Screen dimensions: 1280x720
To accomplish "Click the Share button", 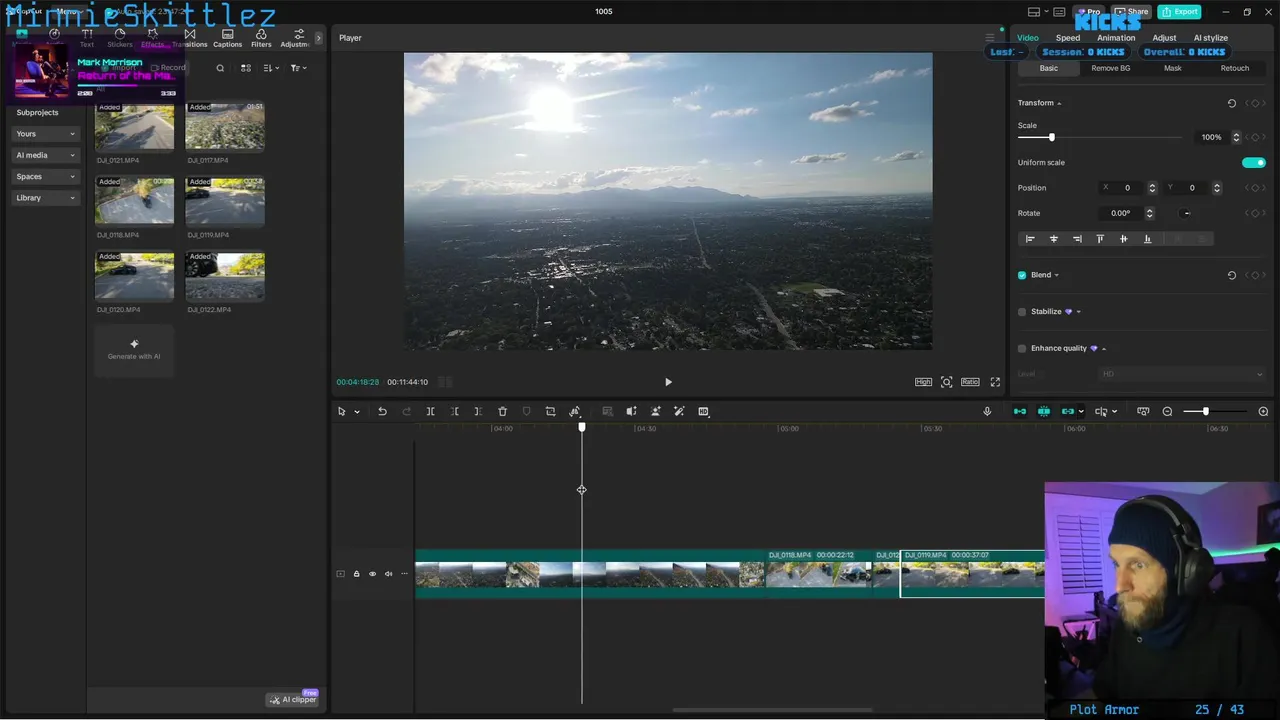I will tap(1132, 12).
